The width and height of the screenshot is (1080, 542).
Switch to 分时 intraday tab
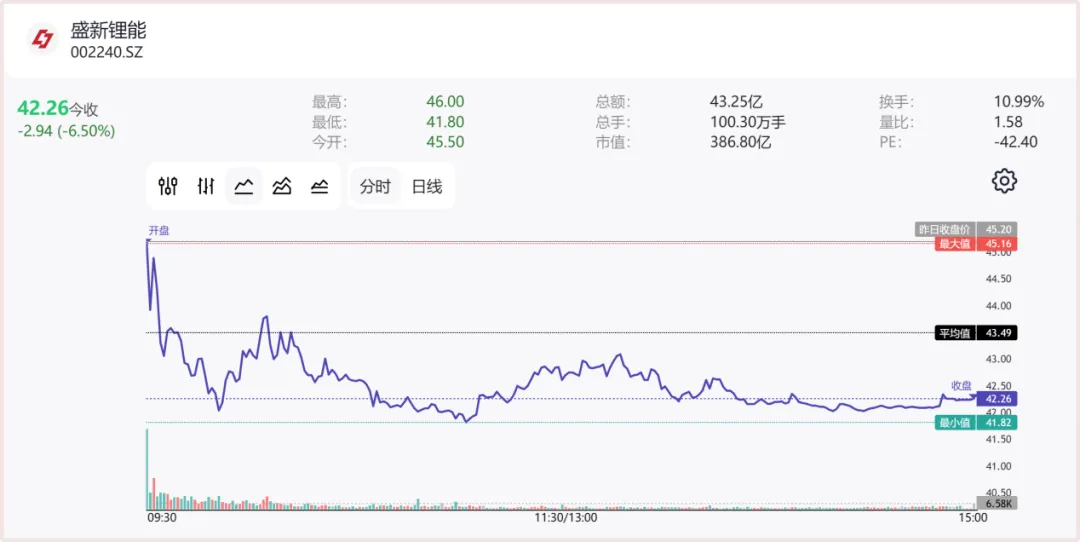coord(375,186)
